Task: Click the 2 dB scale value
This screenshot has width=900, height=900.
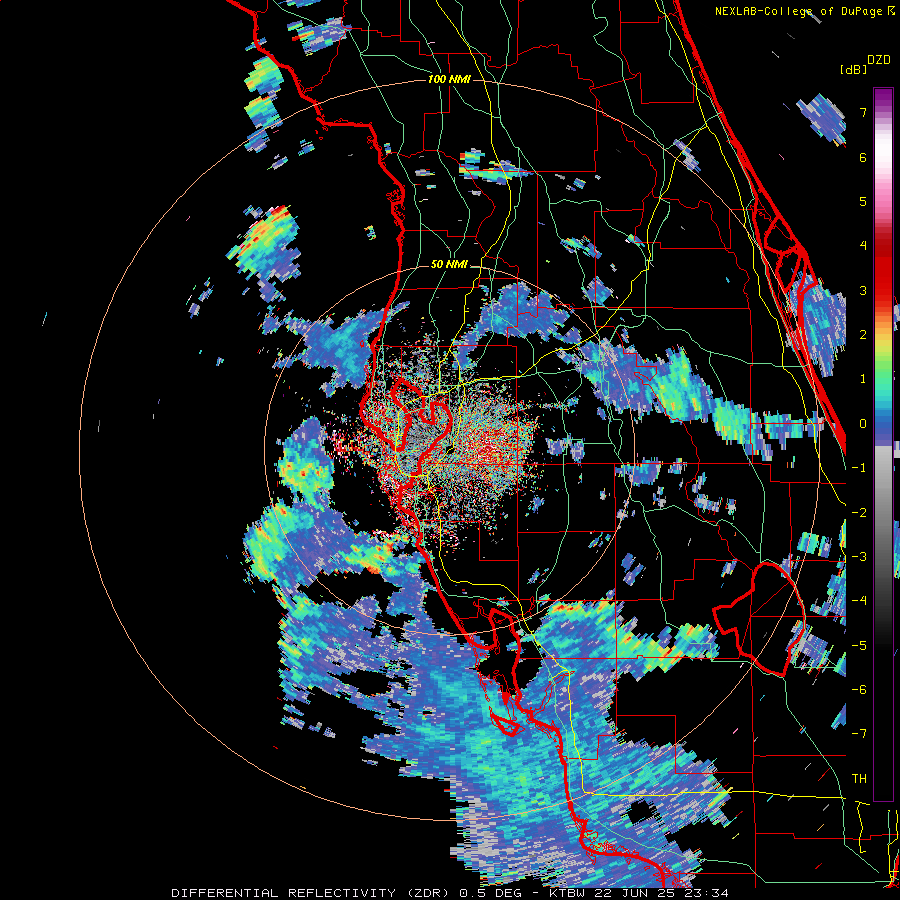Action: pos(863,335)
